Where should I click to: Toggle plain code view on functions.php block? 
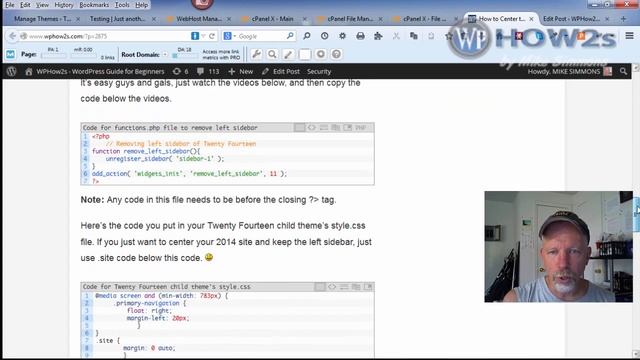tap(311, 128)
